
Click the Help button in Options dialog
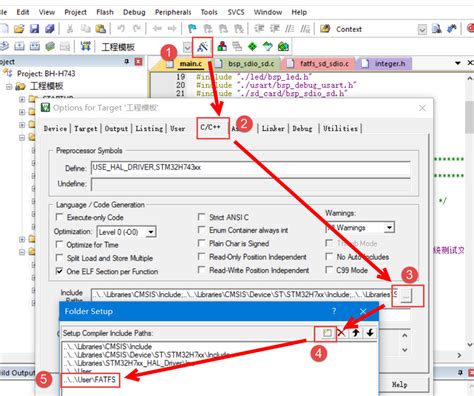pos(399,384)
